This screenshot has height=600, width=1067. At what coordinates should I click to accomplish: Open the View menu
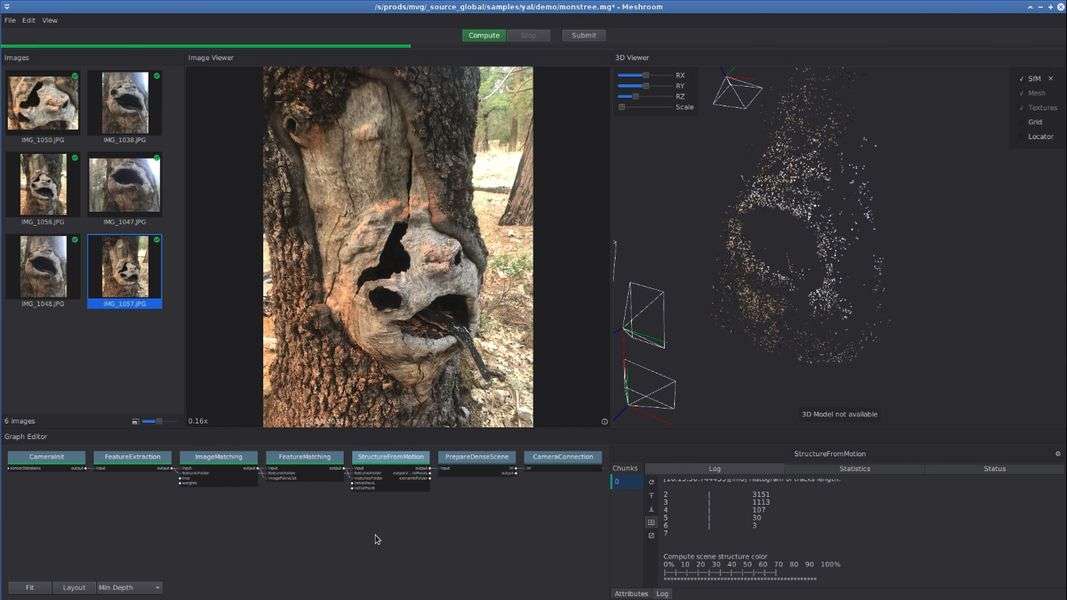click(49, 20)
